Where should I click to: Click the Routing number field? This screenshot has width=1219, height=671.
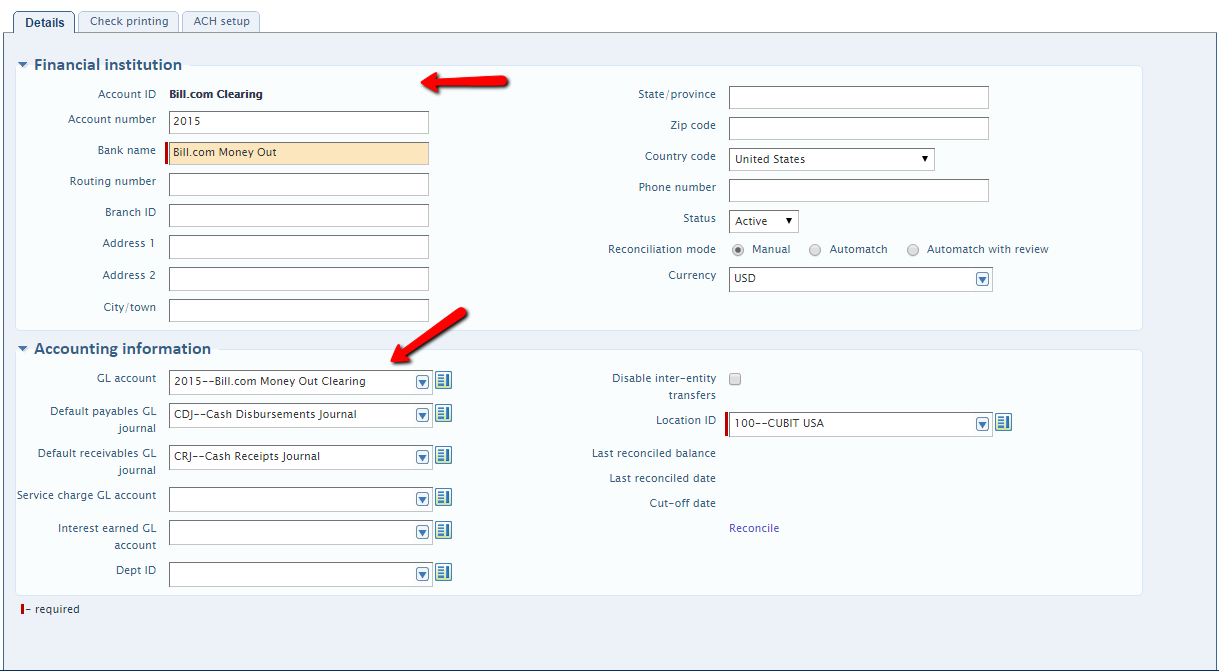click(x=299, y=184)
